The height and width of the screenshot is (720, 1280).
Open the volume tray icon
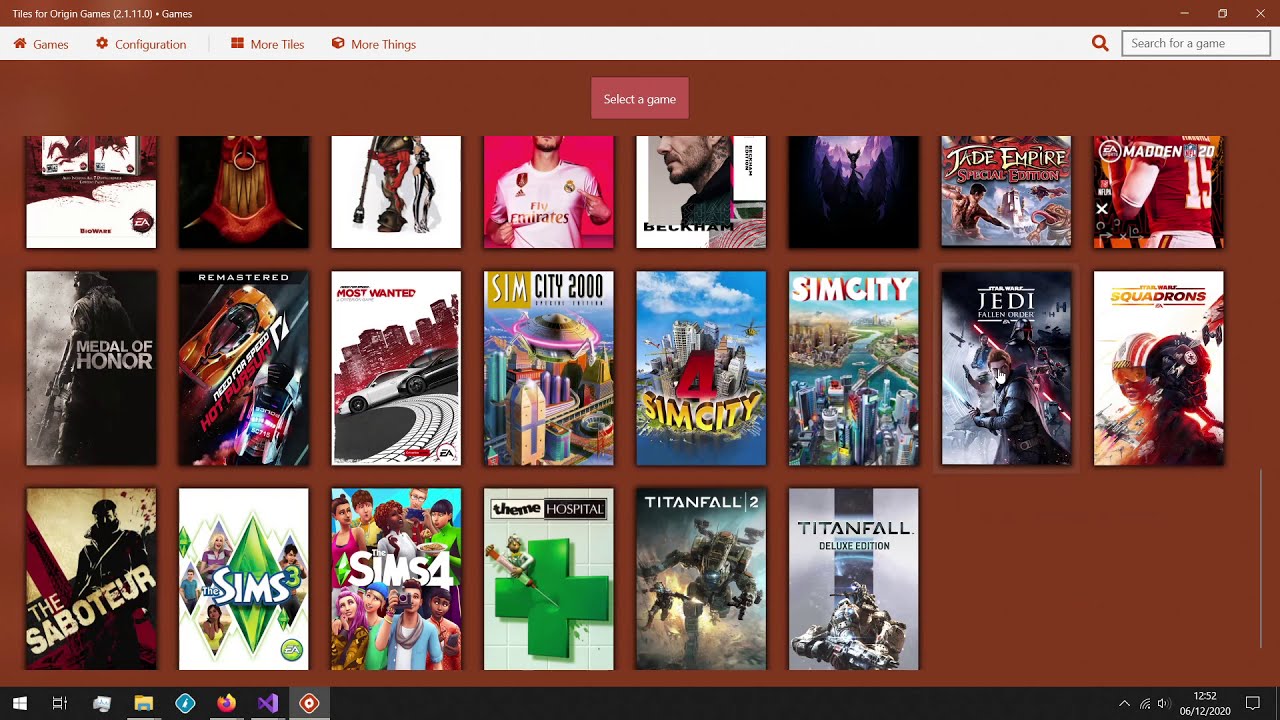click(1163, 703)
